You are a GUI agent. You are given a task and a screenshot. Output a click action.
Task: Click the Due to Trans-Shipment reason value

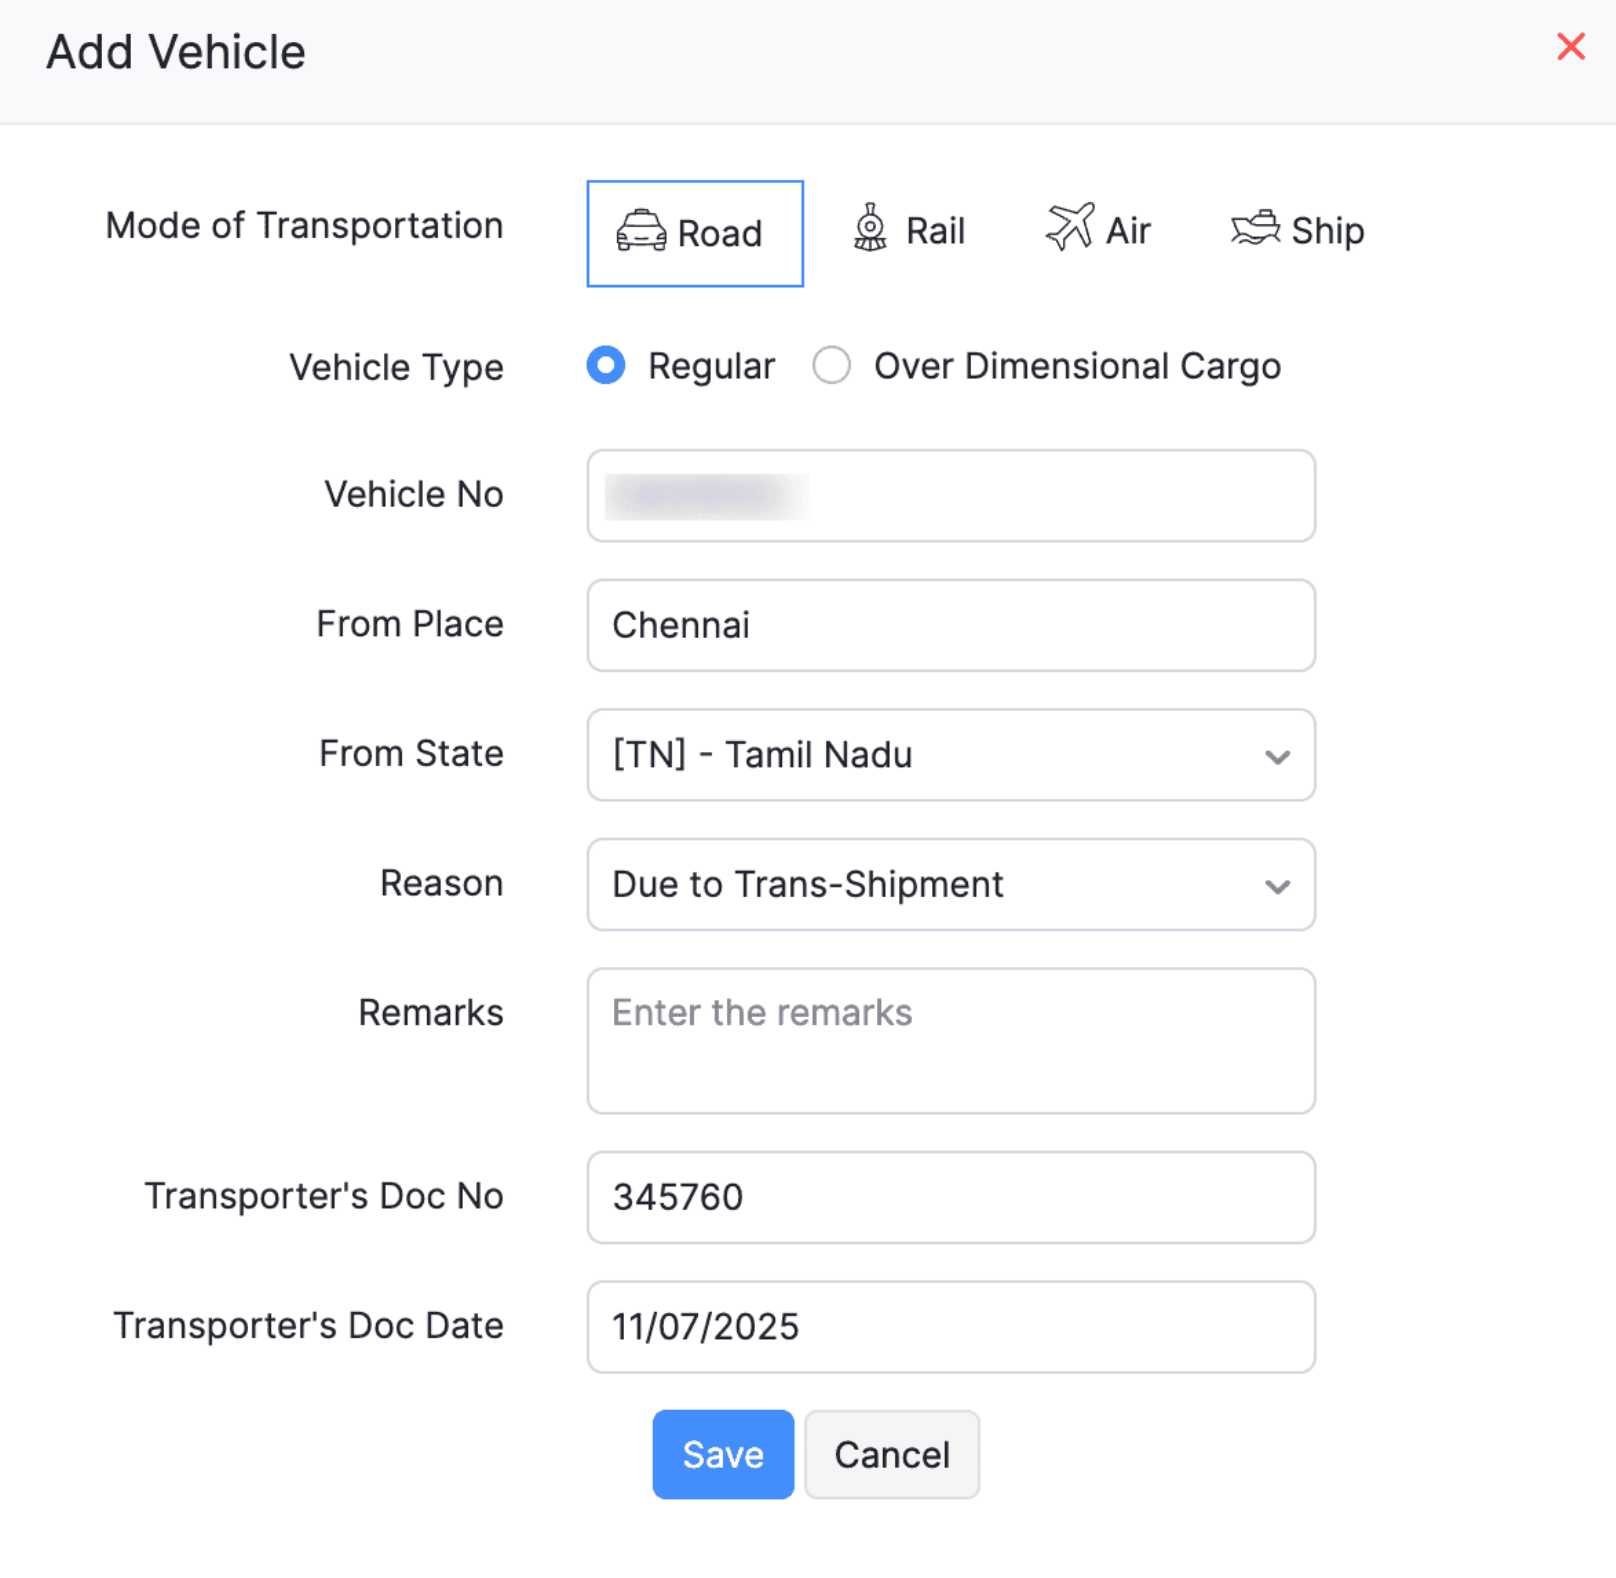pos(806,885)
